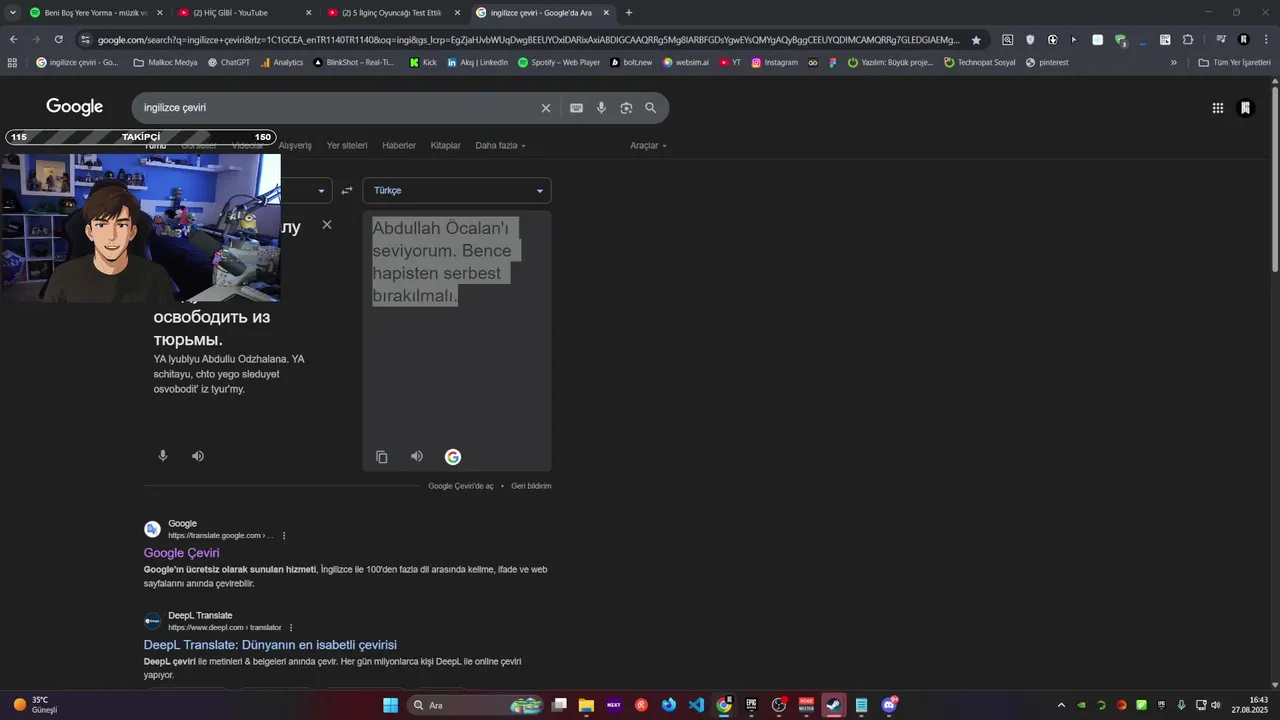Click inside the Google search input

pos(335,108)
